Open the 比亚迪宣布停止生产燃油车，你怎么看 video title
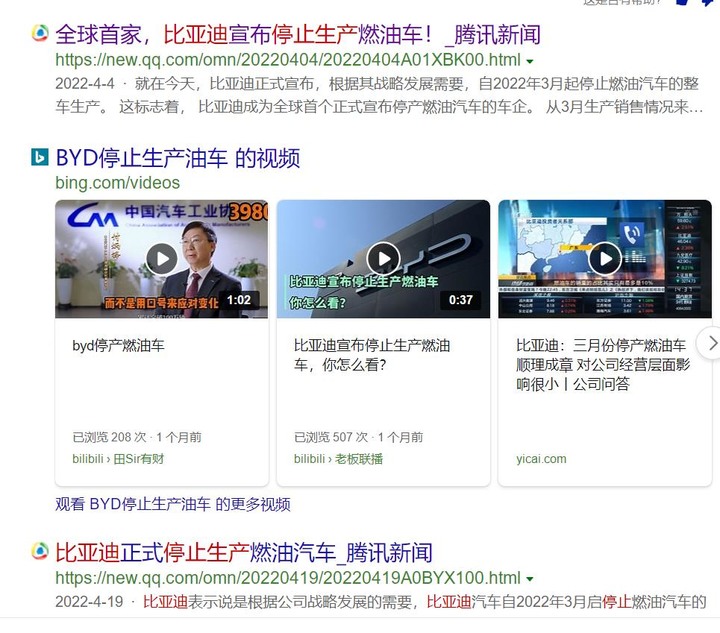The height and width of the screenshot is (633, 720). click(372, 355)
